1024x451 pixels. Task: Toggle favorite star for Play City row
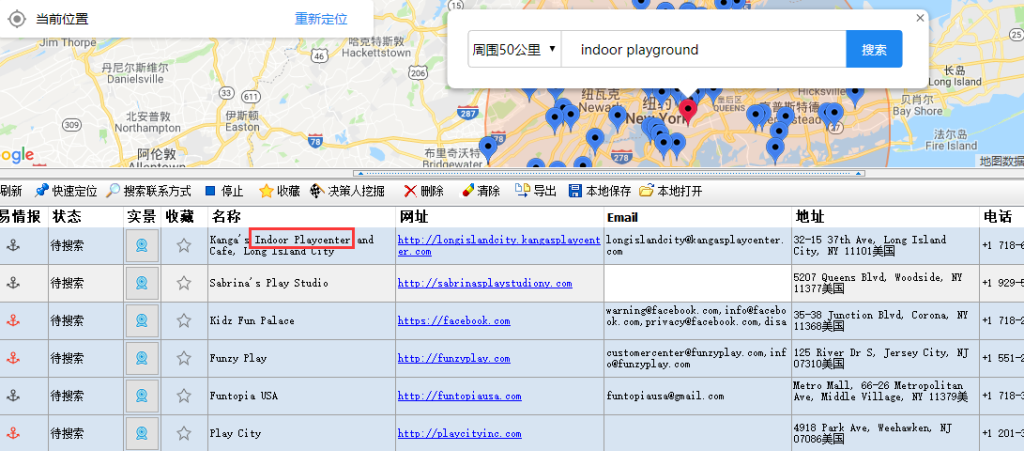(x=184, y=434)
